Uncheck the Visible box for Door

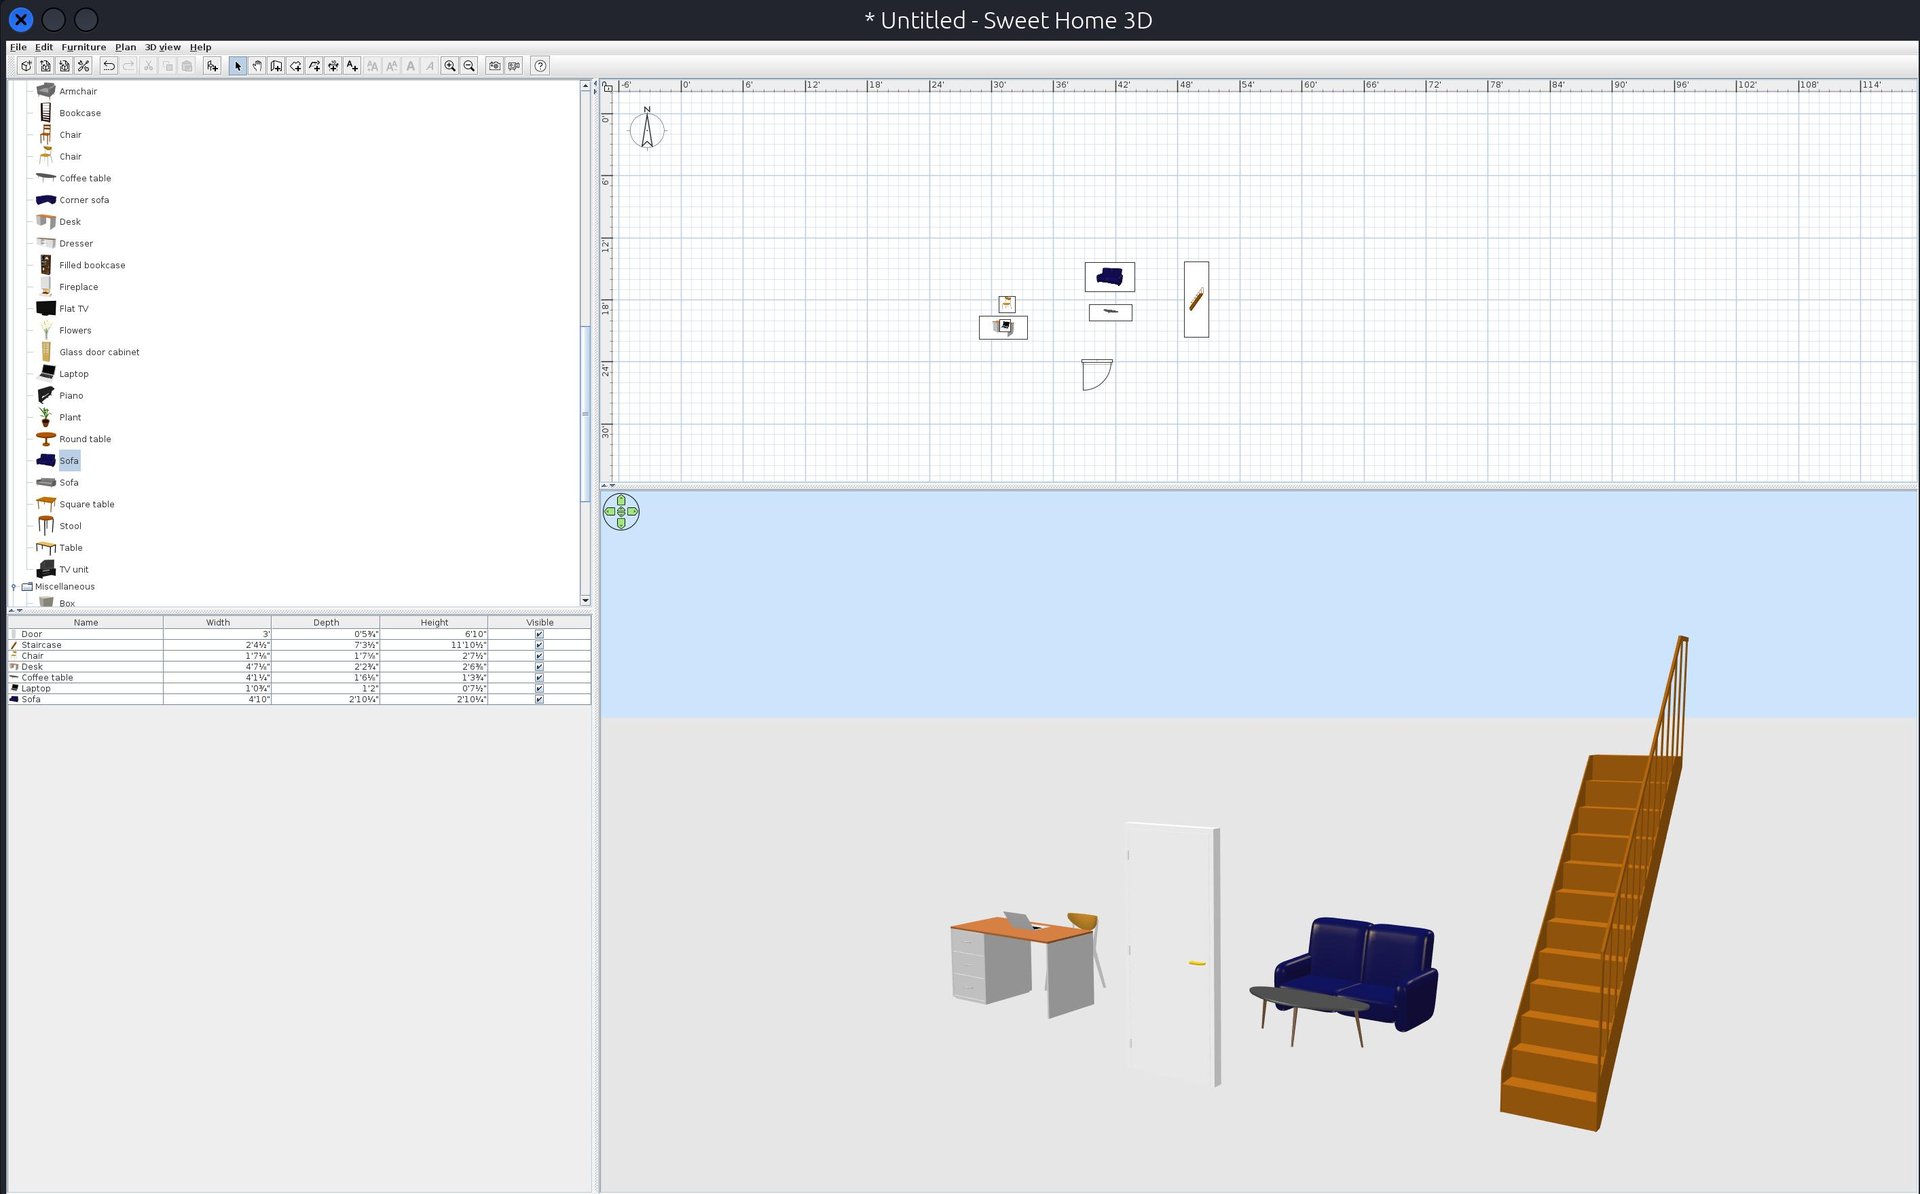click(539, 634)
